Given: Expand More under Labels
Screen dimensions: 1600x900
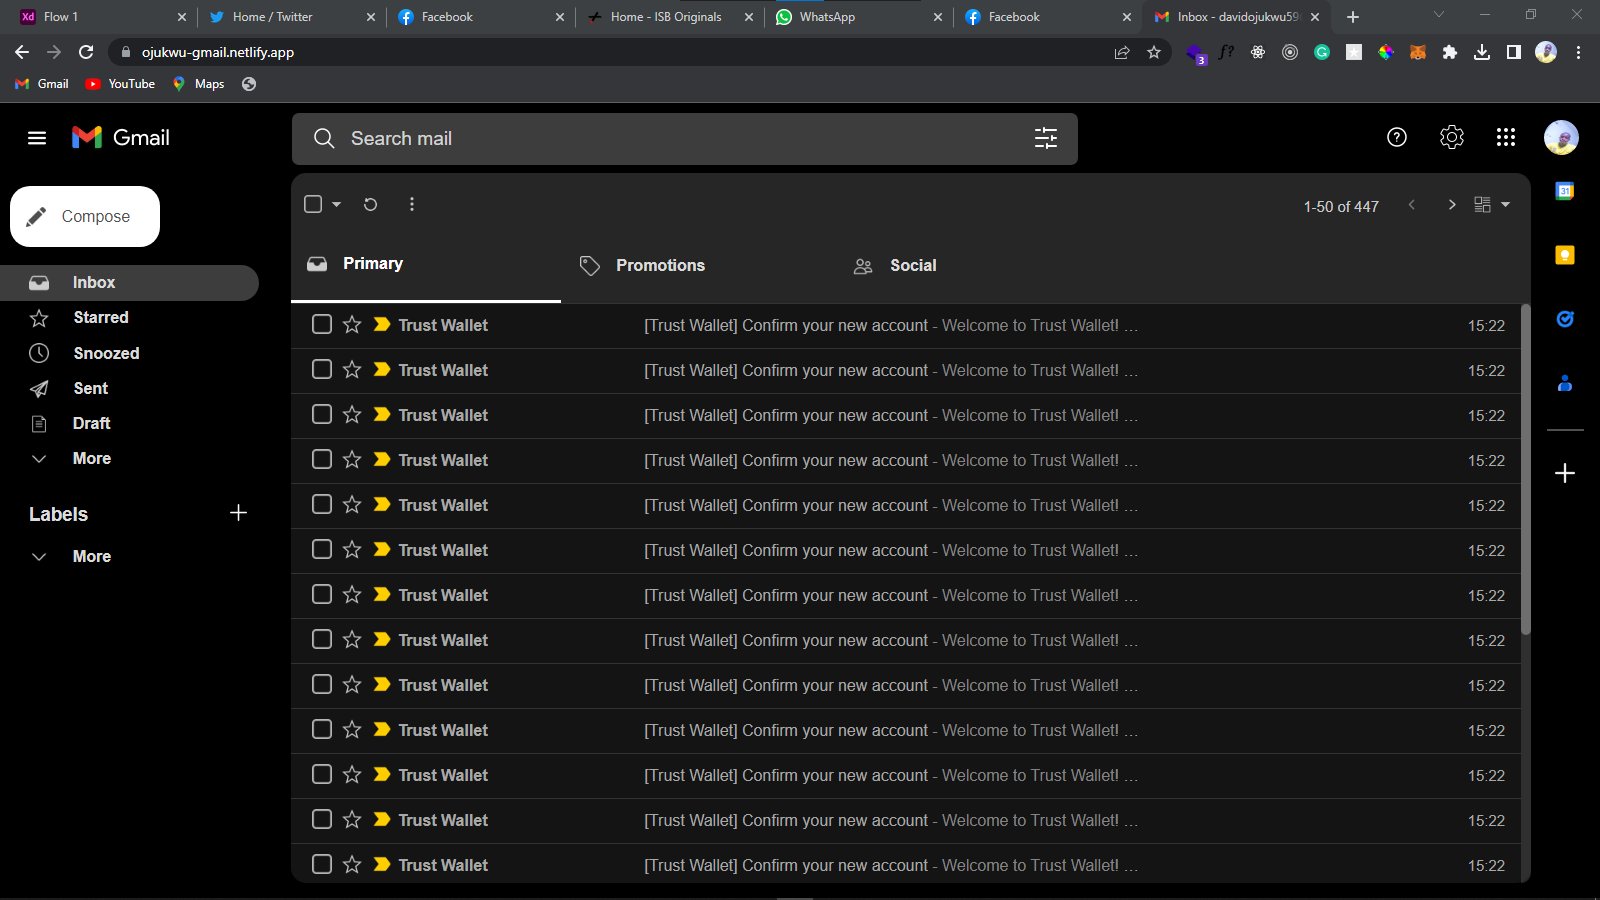Looking at the screenshot, I should [70, 556].
